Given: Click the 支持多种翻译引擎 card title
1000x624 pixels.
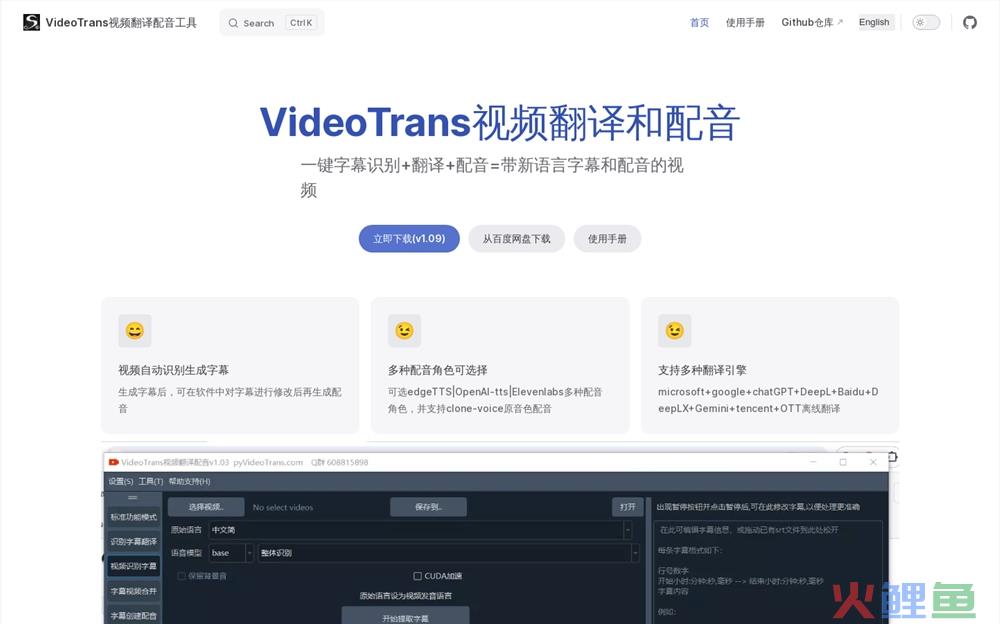Looking at the screenshot, I should pyautogui.click(x=702, y=370).
